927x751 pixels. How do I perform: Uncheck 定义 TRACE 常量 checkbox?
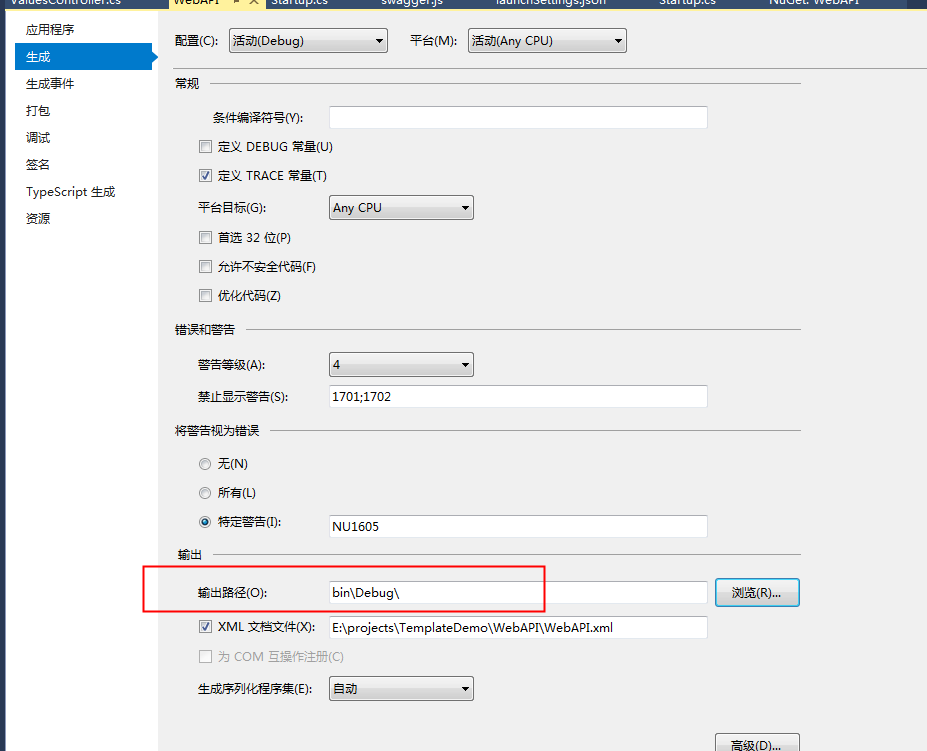tap(205, 176)
